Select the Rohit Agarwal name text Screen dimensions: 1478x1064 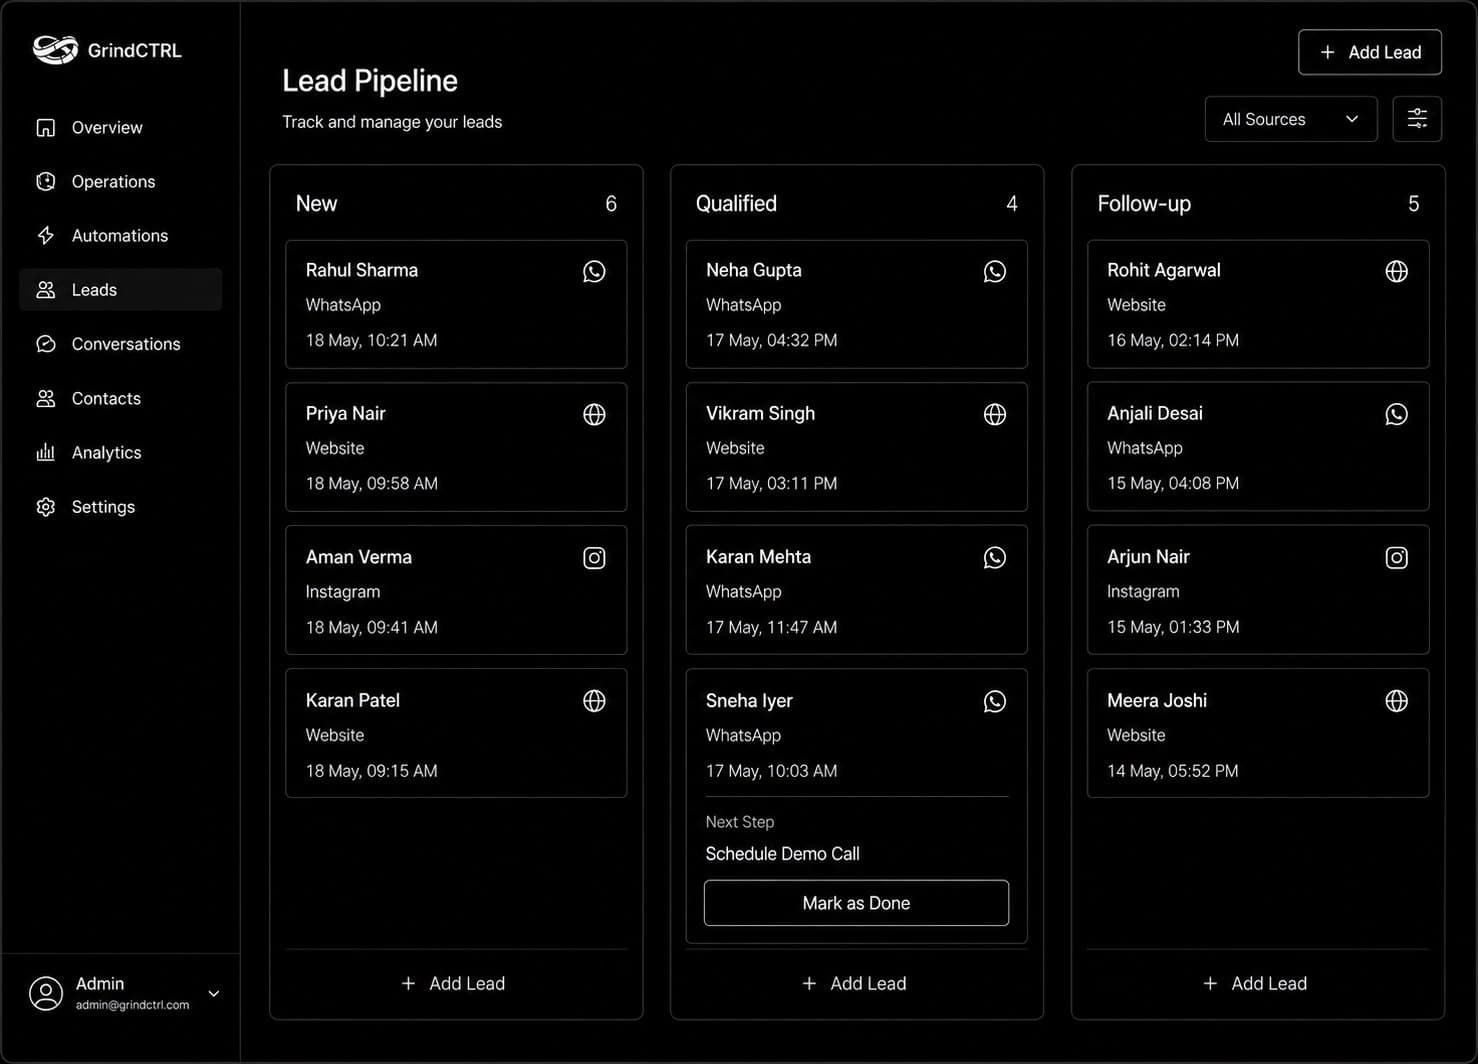click(x=1164, y=271)
